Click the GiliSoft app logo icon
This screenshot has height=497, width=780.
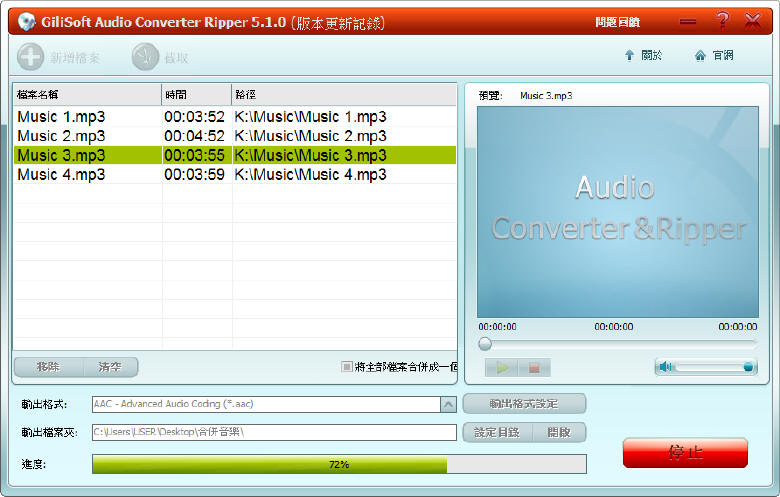(27, 22)
